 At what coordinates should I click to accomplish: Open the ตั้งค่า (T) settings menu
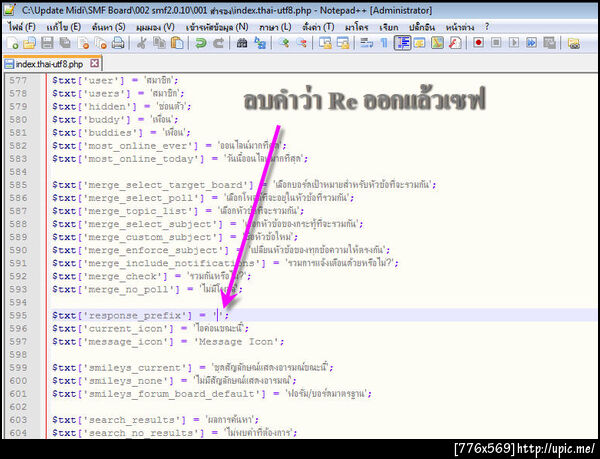pyautogui.click(x=318, y=27)
